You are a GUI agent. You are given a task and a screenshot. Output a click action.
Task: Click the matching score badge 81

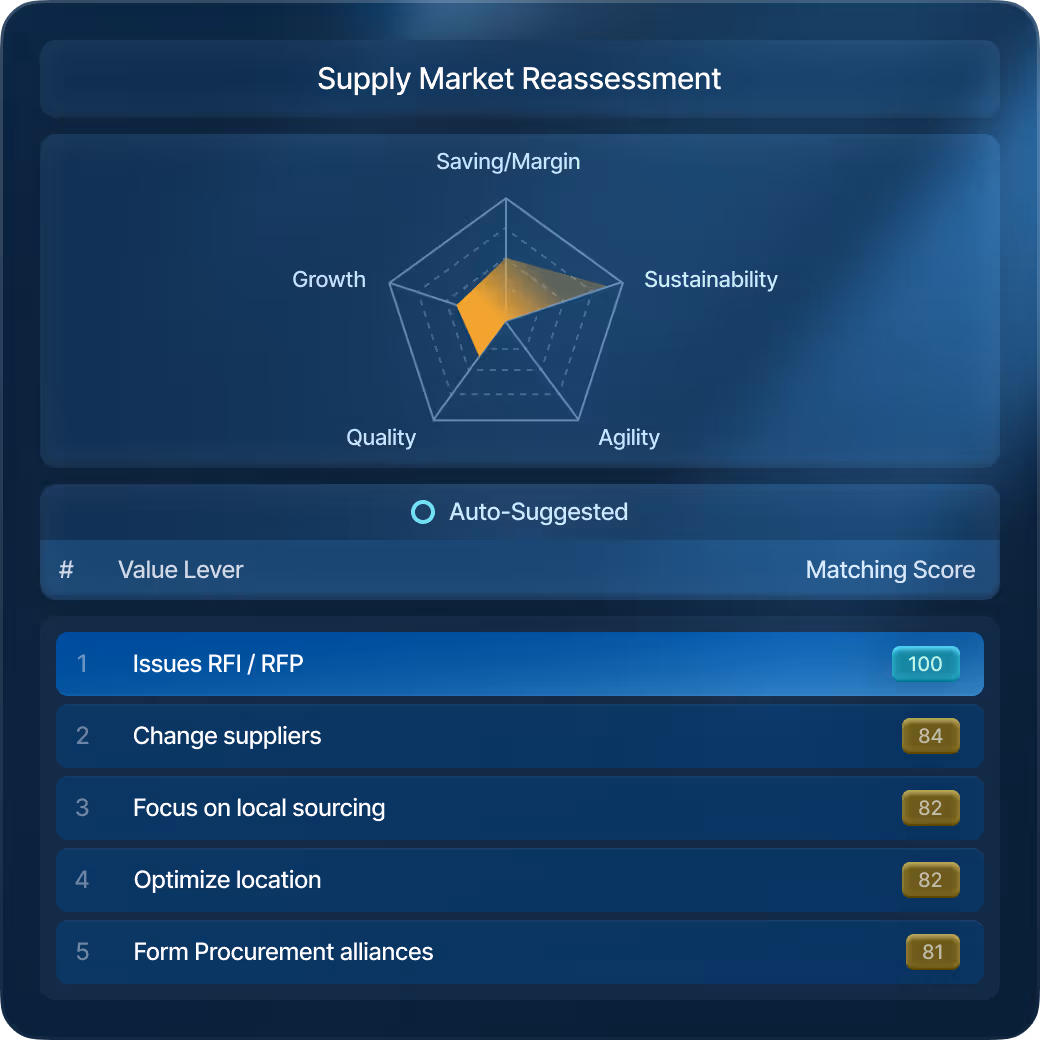tap(933, 952)
